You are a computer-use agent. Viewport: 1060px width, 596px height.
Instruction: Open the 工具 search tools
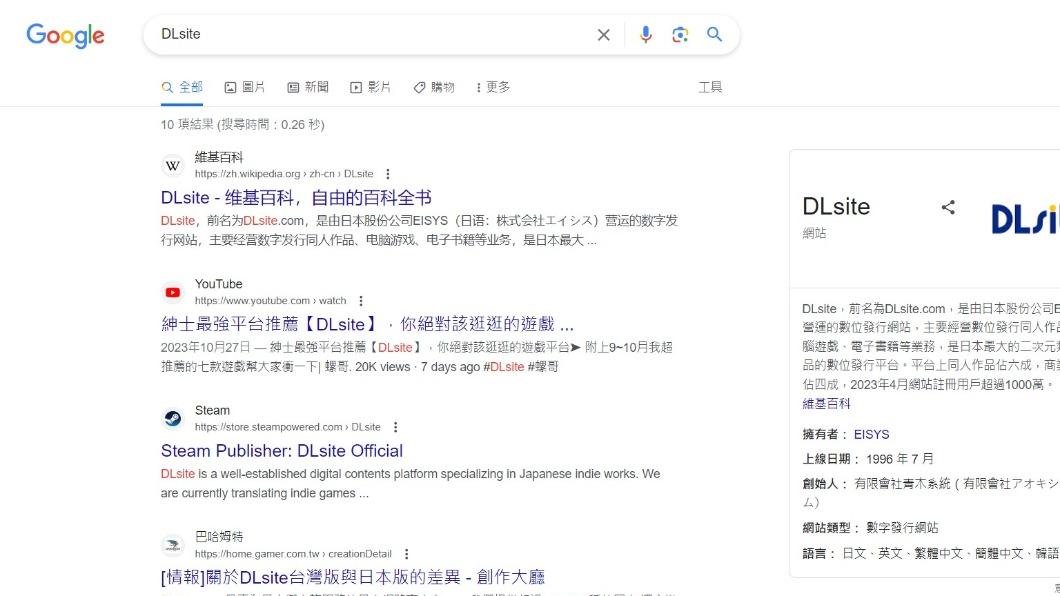(x=710, y=87)
